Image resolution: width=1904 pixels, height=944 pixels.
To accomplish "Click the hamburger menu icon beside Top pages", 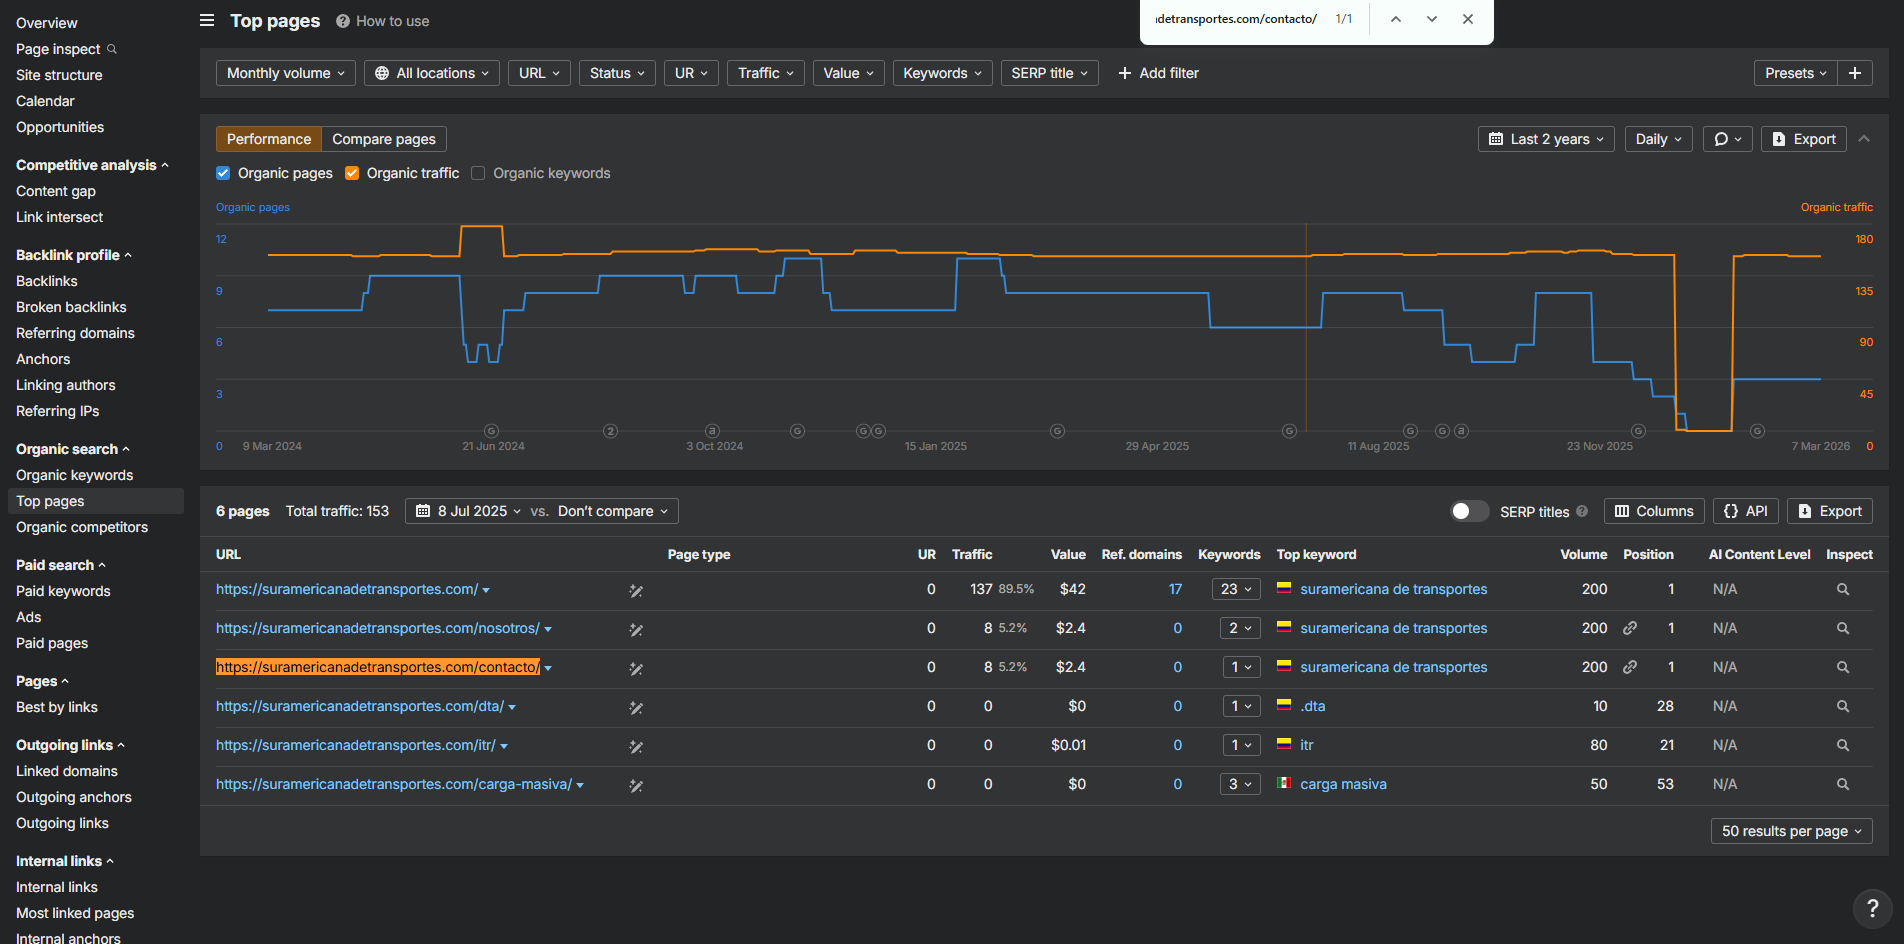I will pyautogui.click(x=207, y=20).
